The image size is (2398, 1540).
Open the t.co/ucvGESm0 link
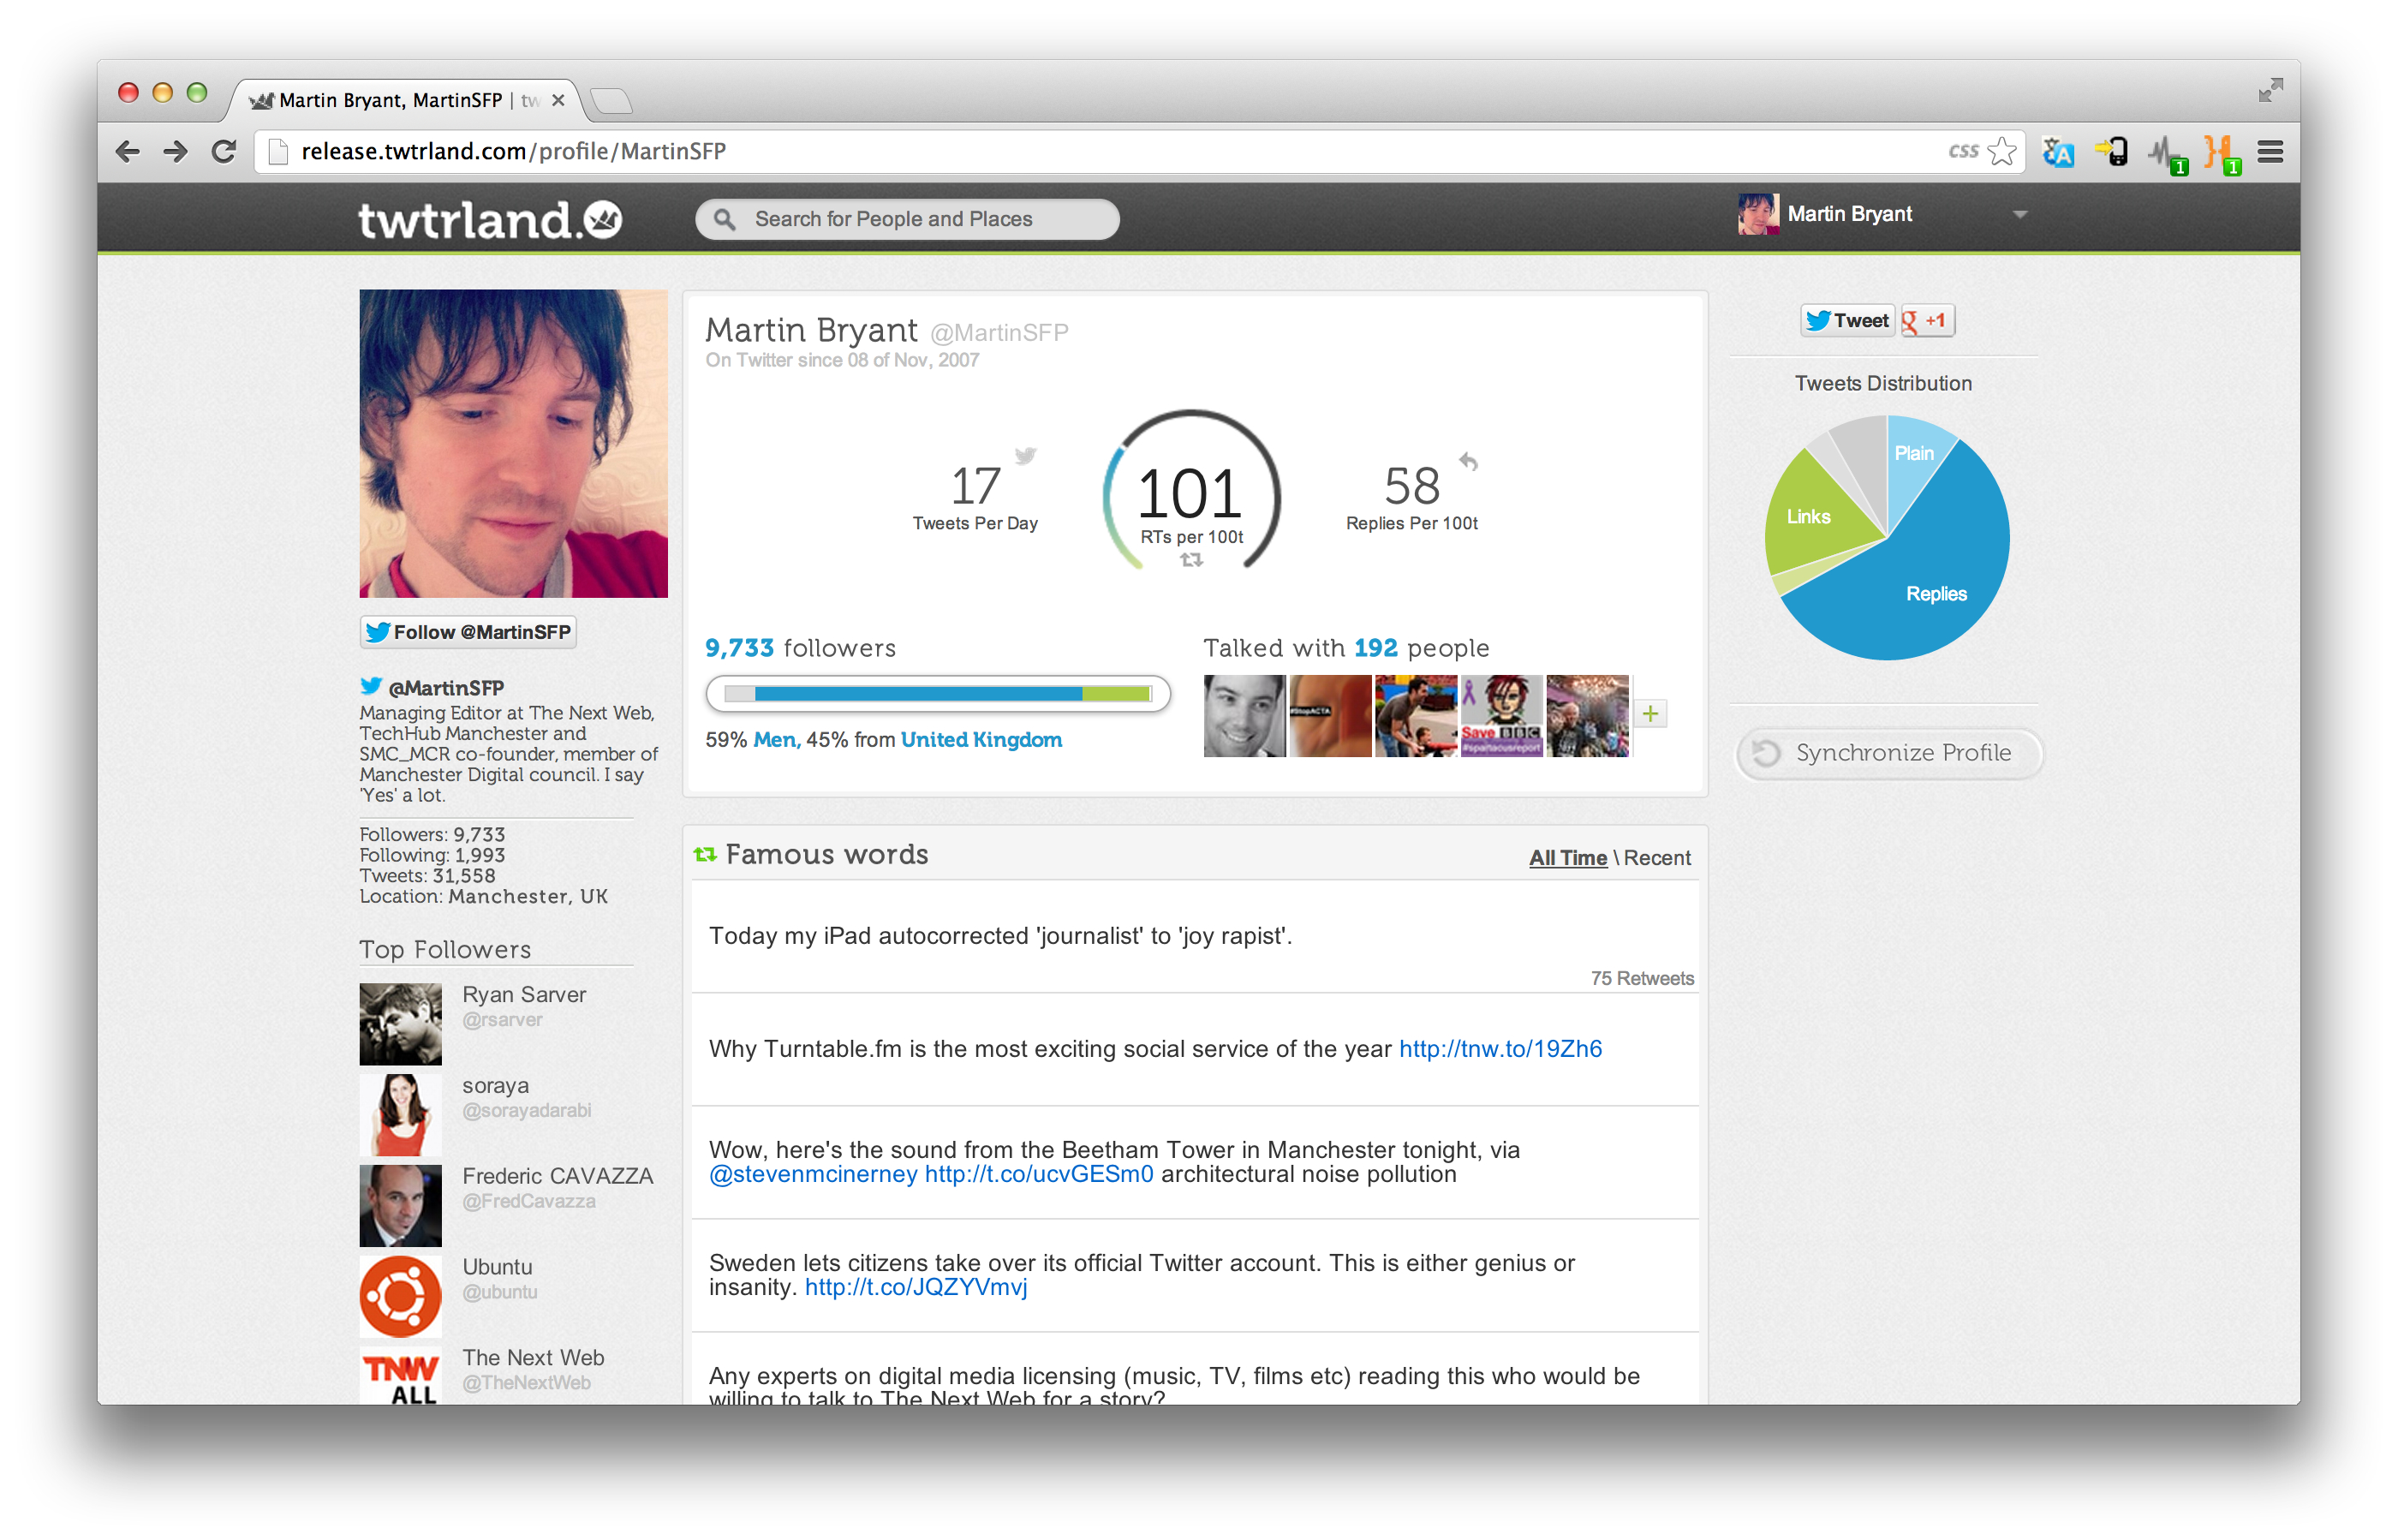click(1038, 1174)
